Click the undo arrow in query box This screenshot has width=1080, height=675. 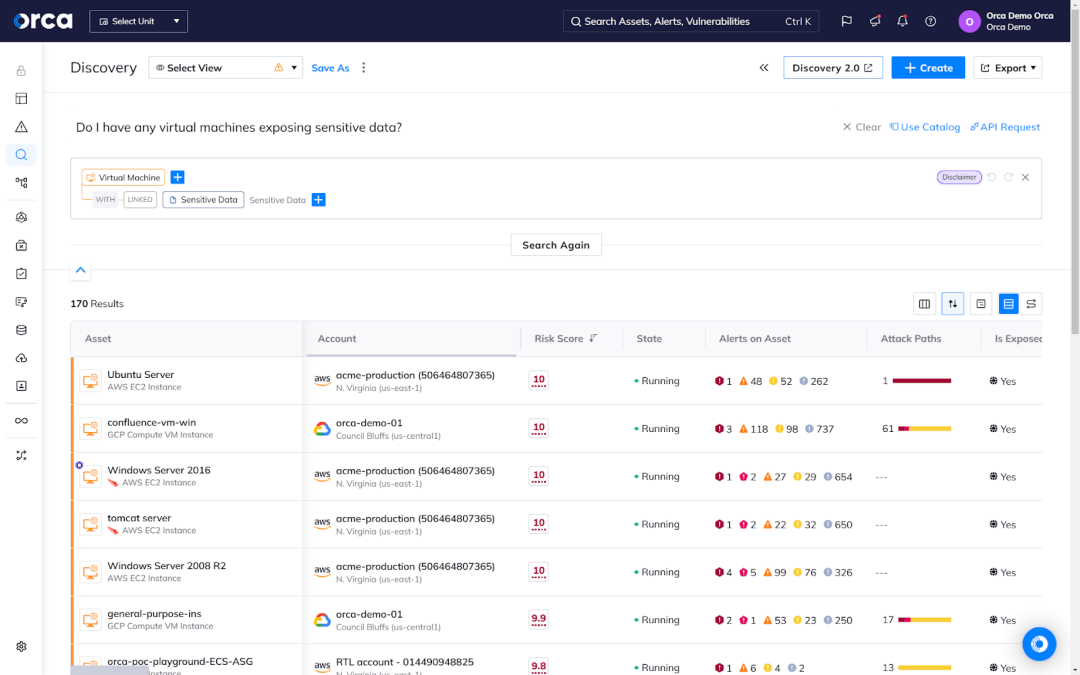click(x=992, y=177)
